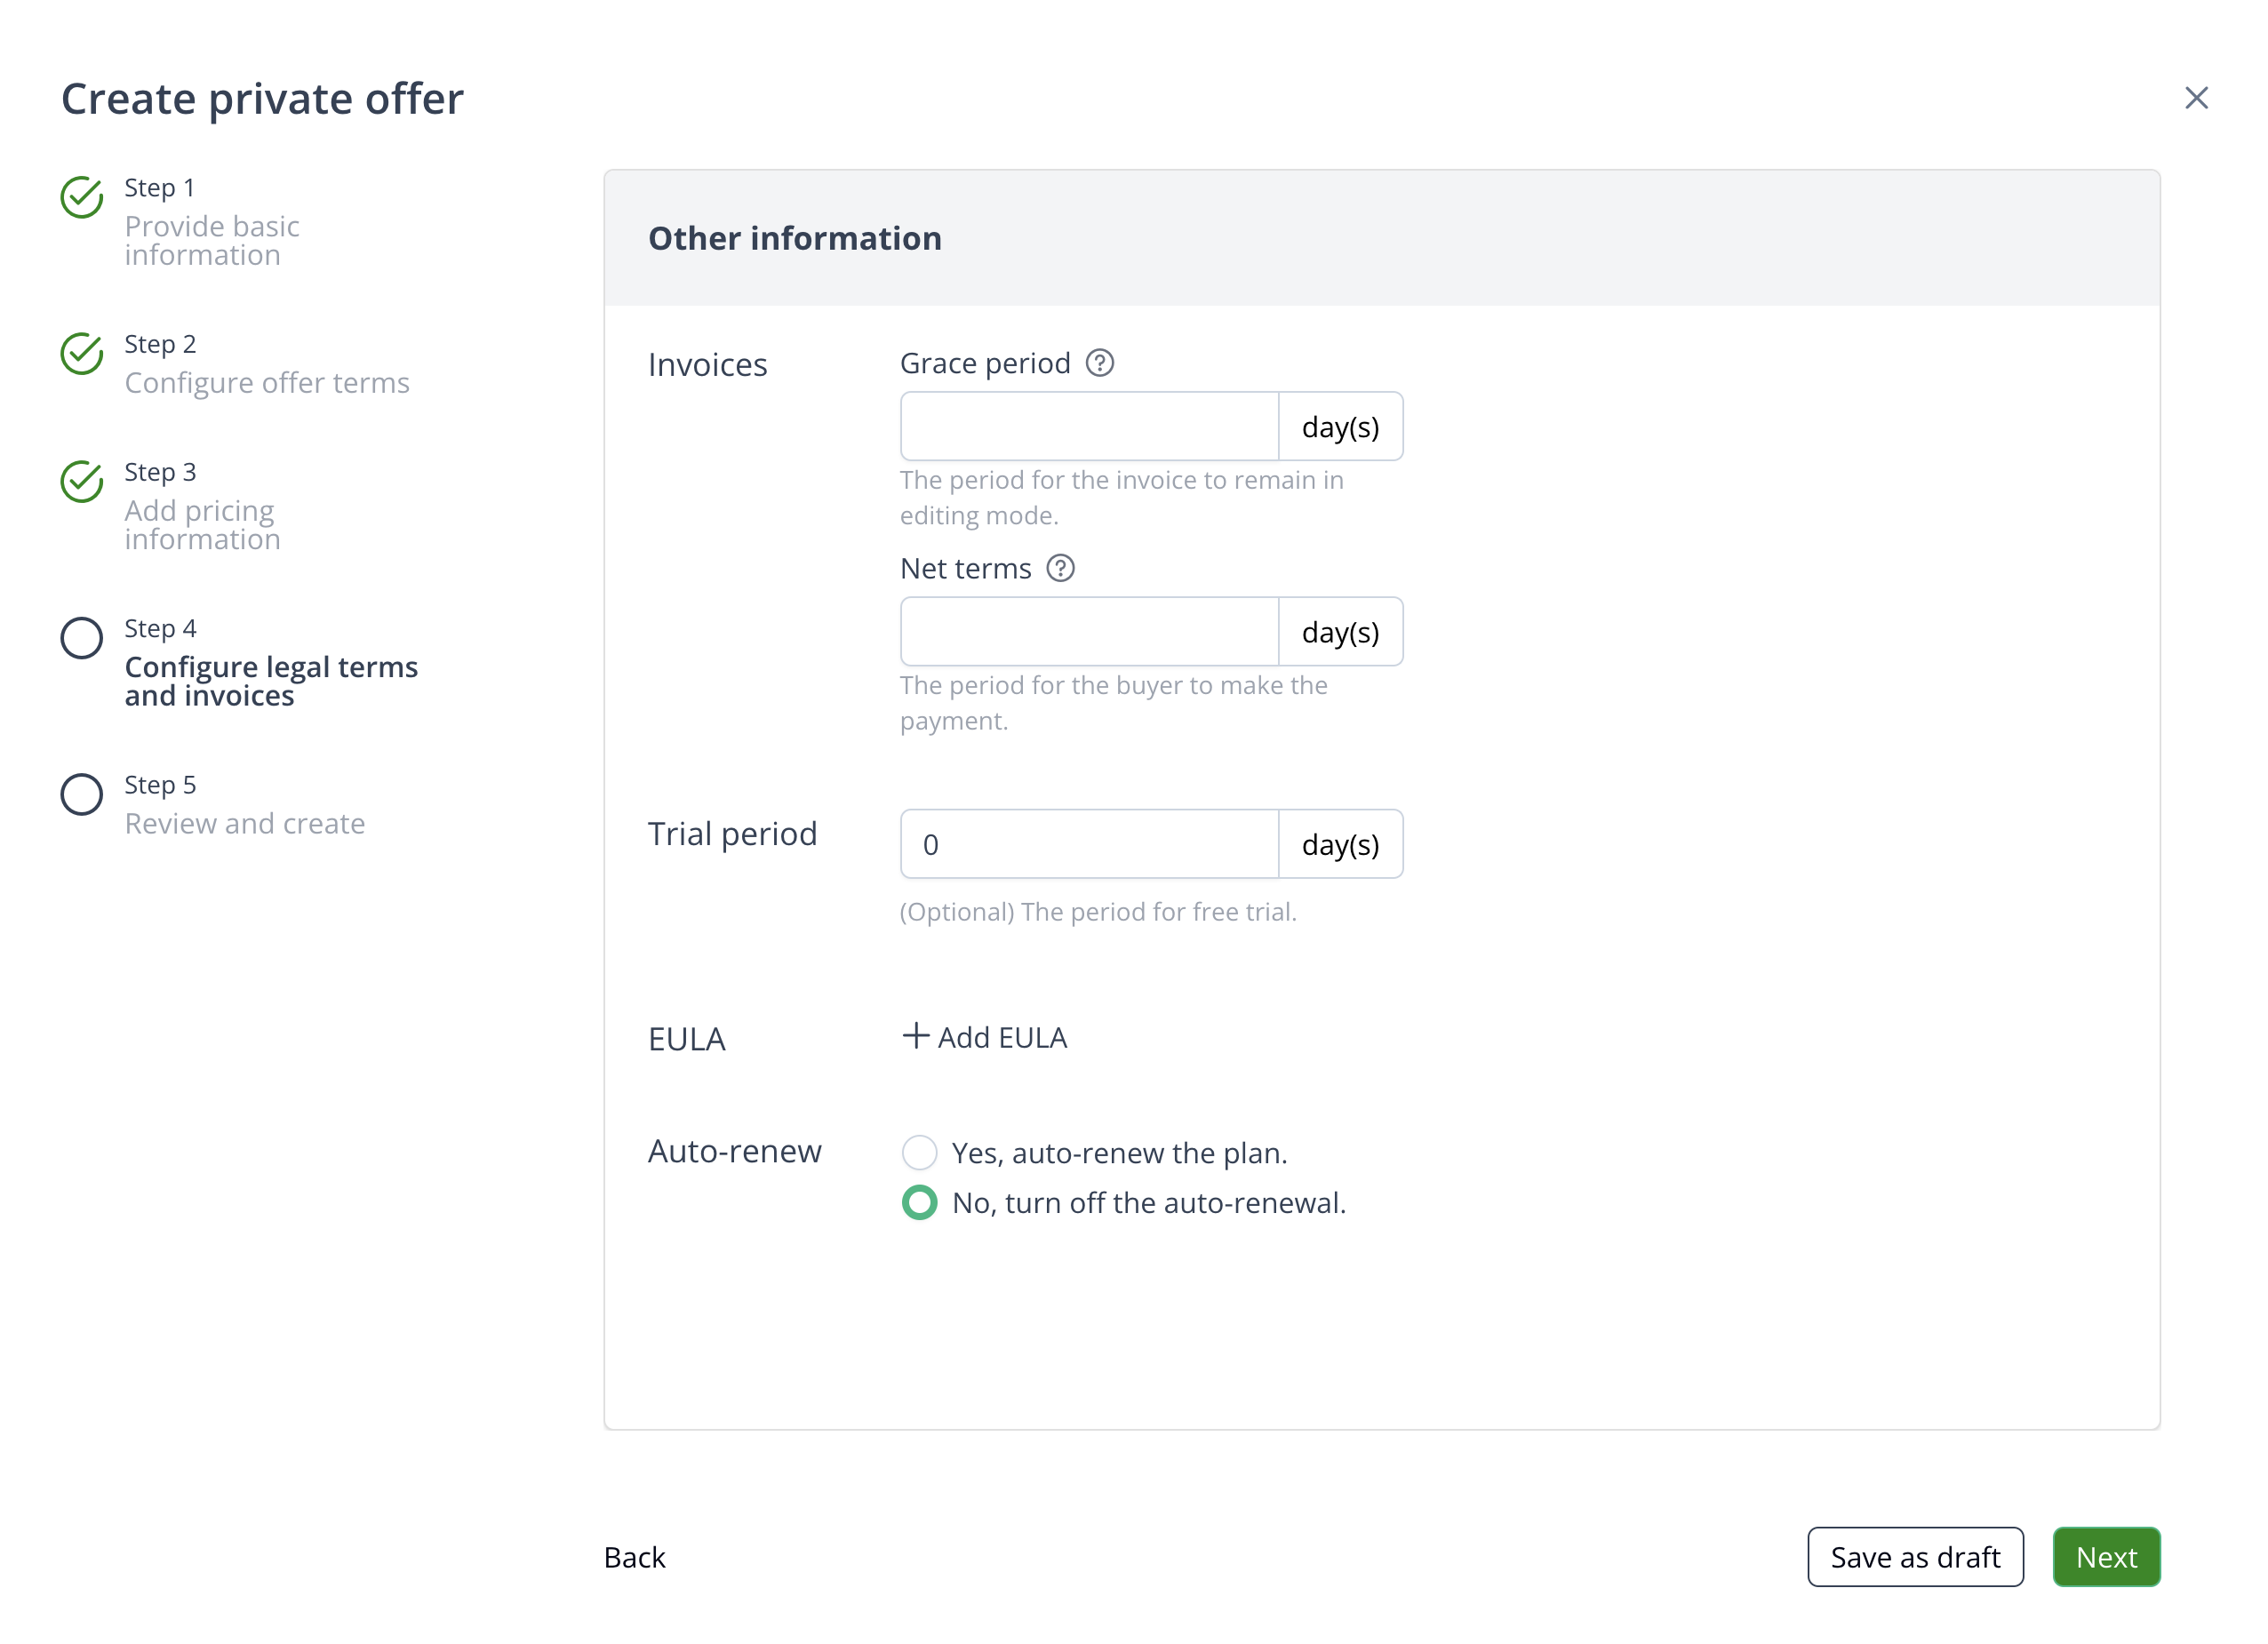Click the Grace period help icon

(x=1099, y=363)
